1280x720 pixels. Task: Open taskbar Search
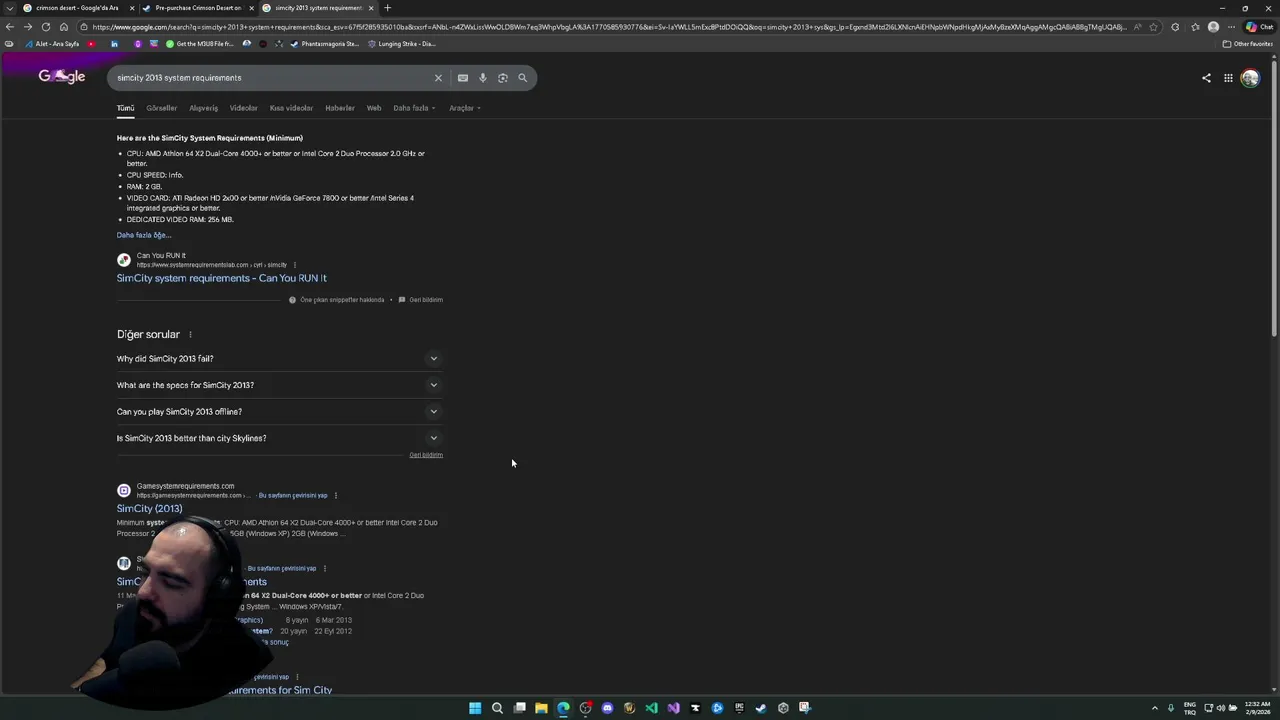point(497,708)
